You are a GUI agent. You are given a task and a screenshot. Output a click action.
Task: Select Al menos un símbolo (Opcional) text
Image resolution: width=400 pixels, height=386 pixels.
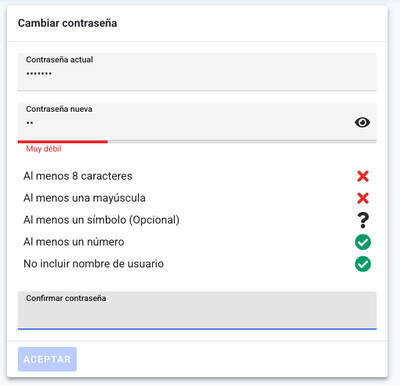click(101, 220)
